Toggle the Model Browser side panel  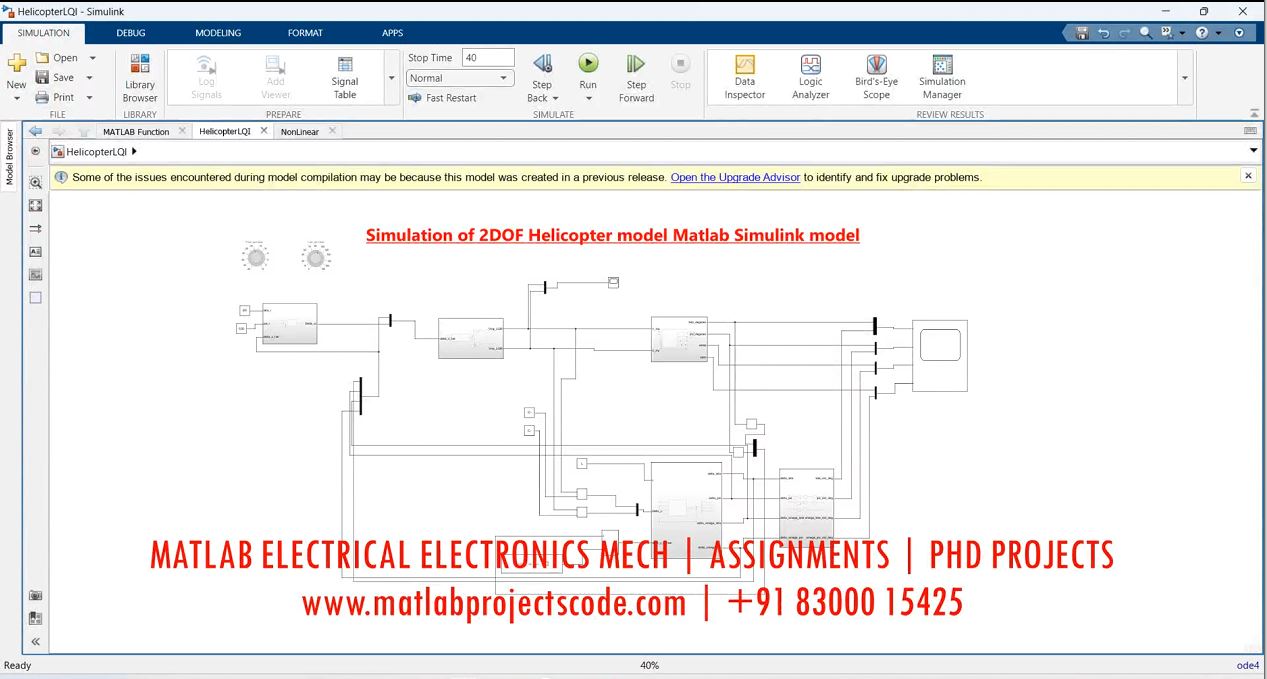point(10,157)
